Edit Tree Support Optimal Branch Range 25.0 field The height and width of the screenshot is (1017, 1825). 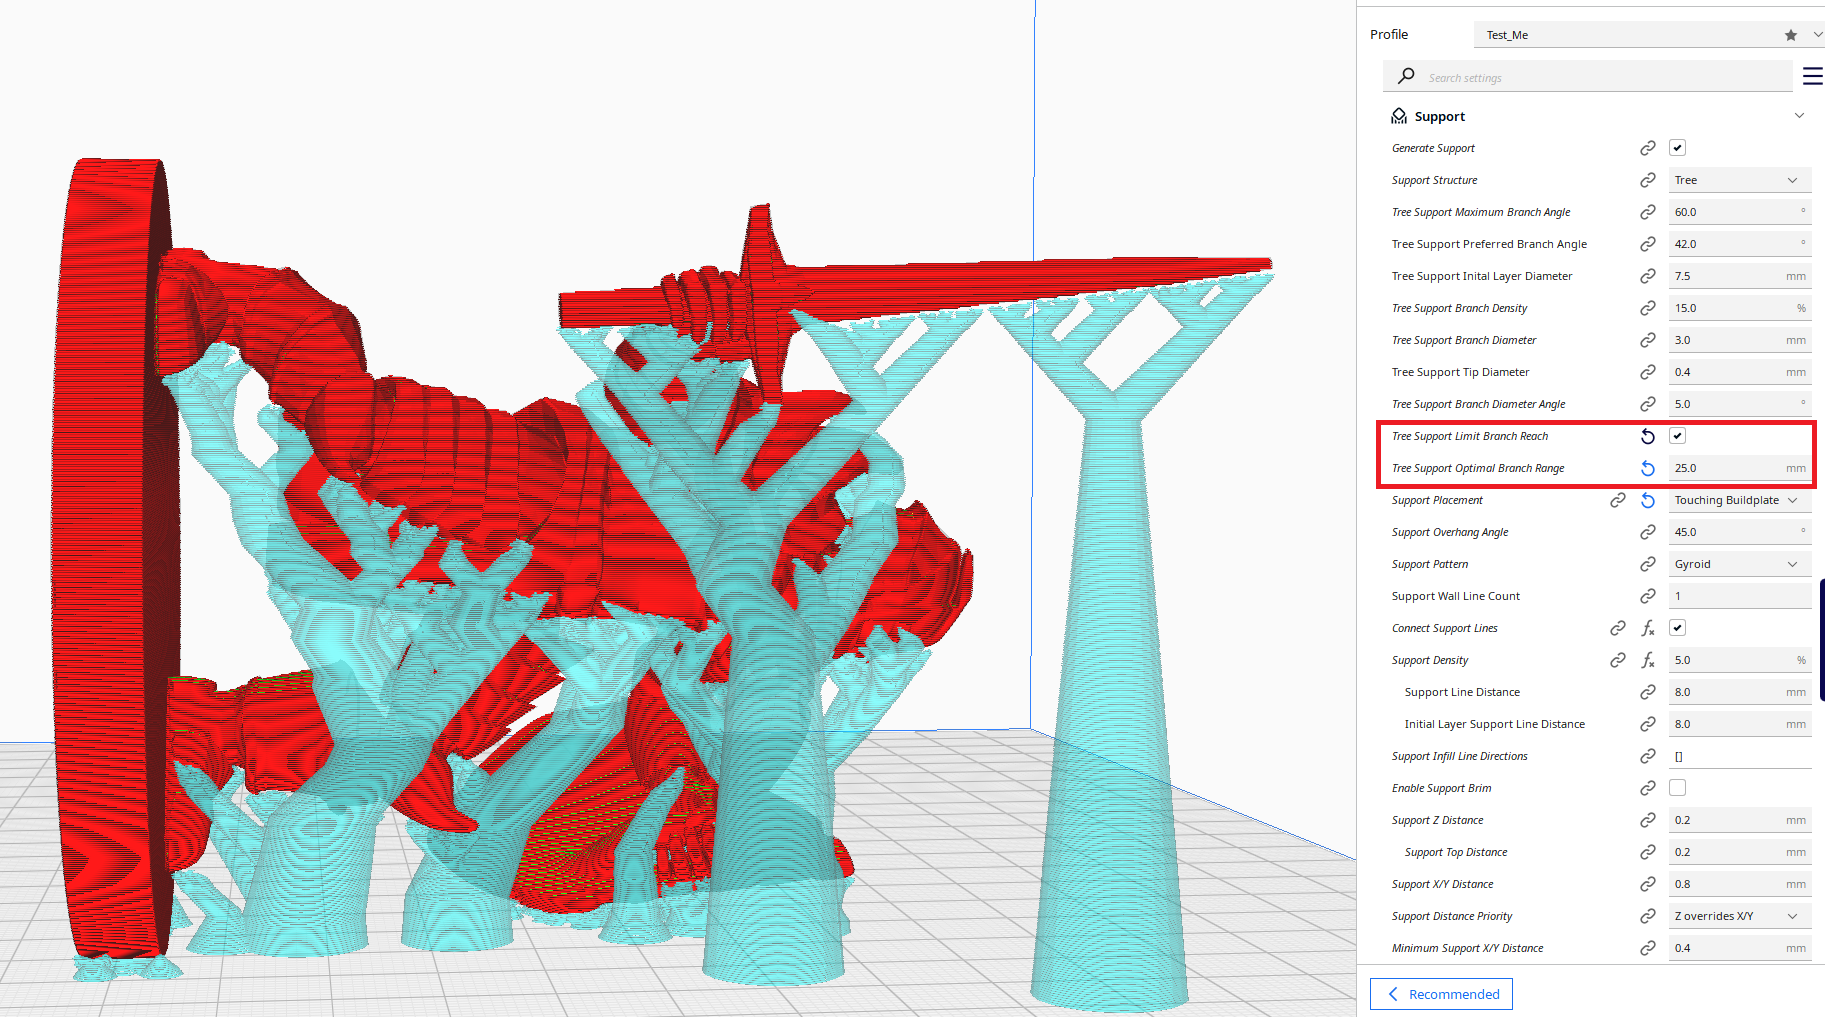coord(1740,468)
